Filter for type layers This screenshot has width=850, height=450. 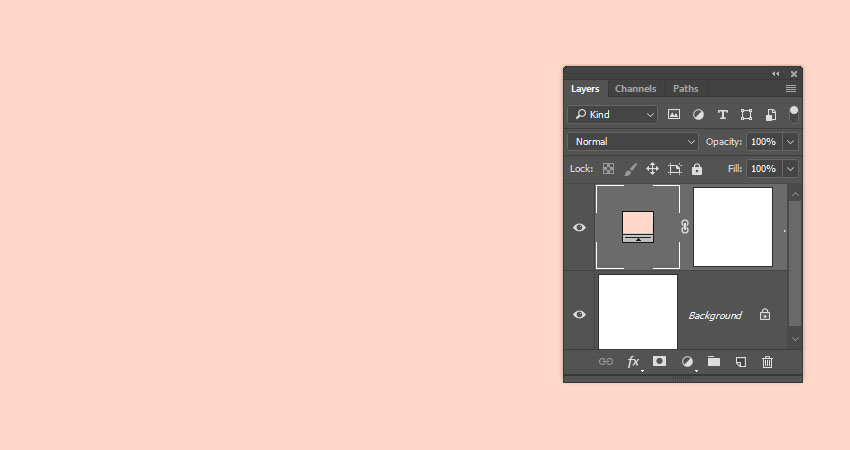click(x=723, y=114)
